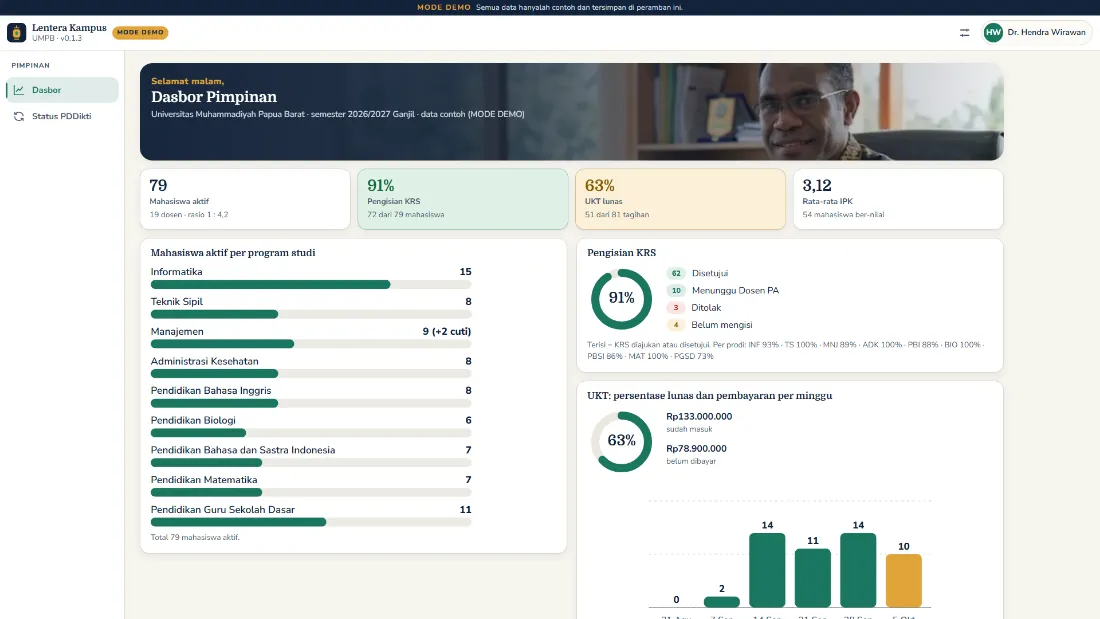Click the short payment bar labeled 2
The image size is (1100, 619).
pos(722,601)
